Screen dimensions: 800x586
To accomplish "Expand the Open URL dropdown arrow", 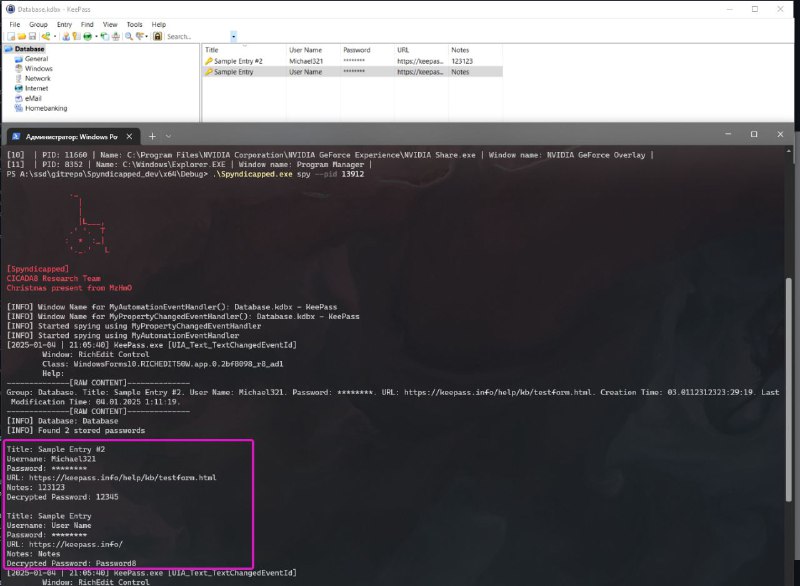I will tap(96, 36).
